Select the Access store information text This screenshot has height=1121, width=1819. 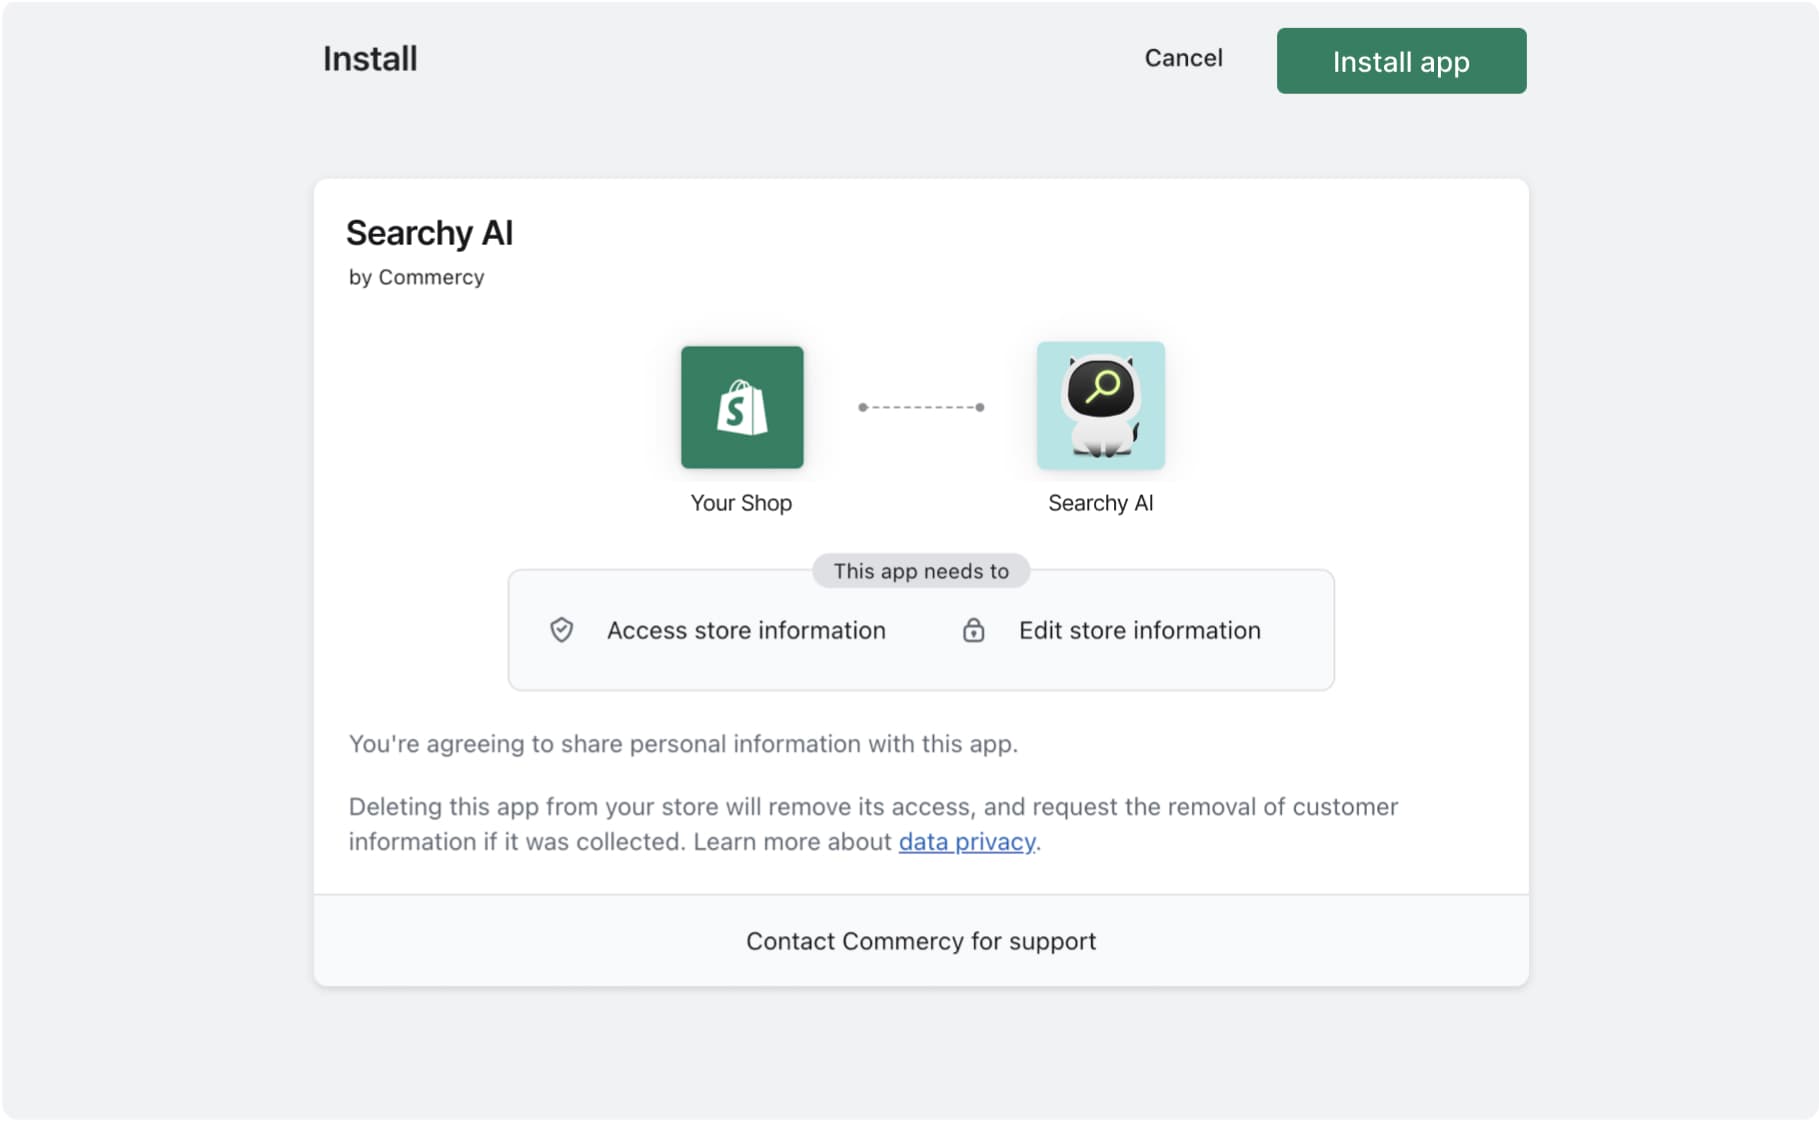[x=746, y=630]
